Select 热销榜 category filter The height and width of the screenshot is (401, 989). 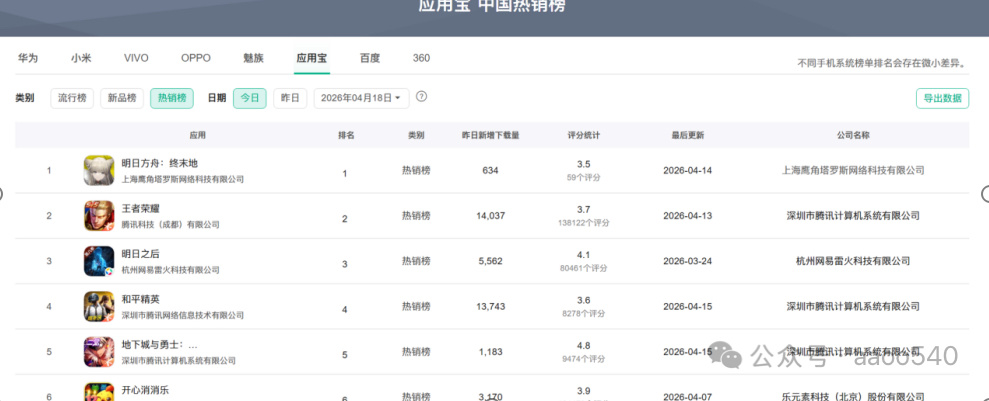tap(172, 98)
